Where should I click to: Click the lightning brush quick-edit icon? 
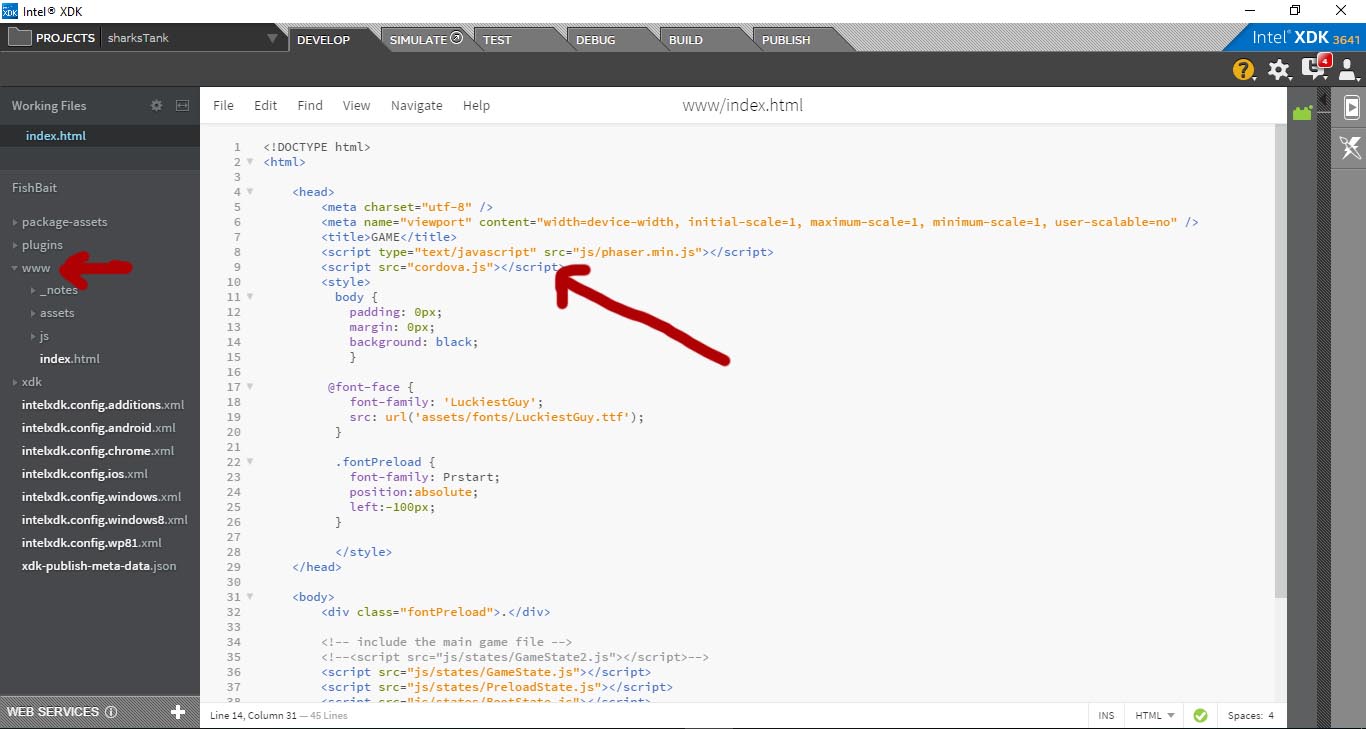[1351, 148]
